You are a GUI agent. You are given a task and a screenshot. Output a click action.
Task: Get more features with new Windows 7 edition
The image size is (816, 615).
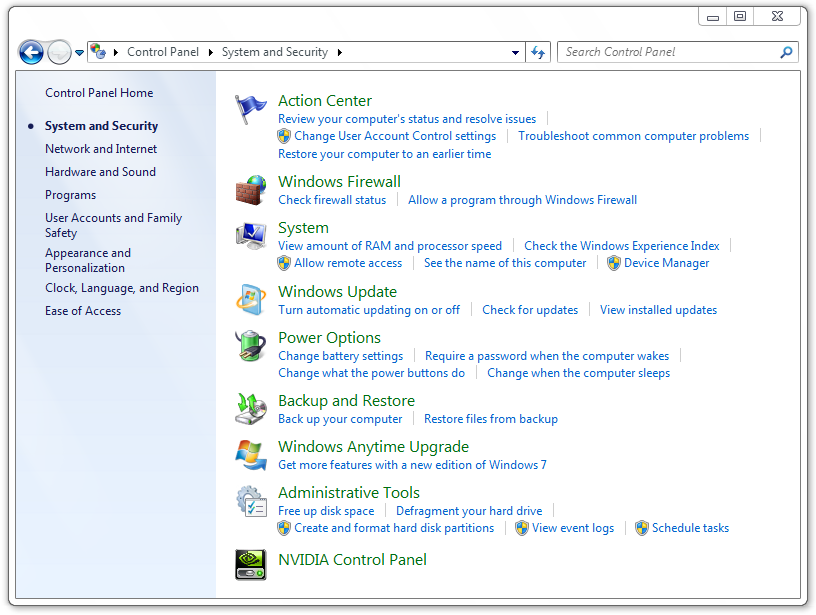(x=412, y=465)
